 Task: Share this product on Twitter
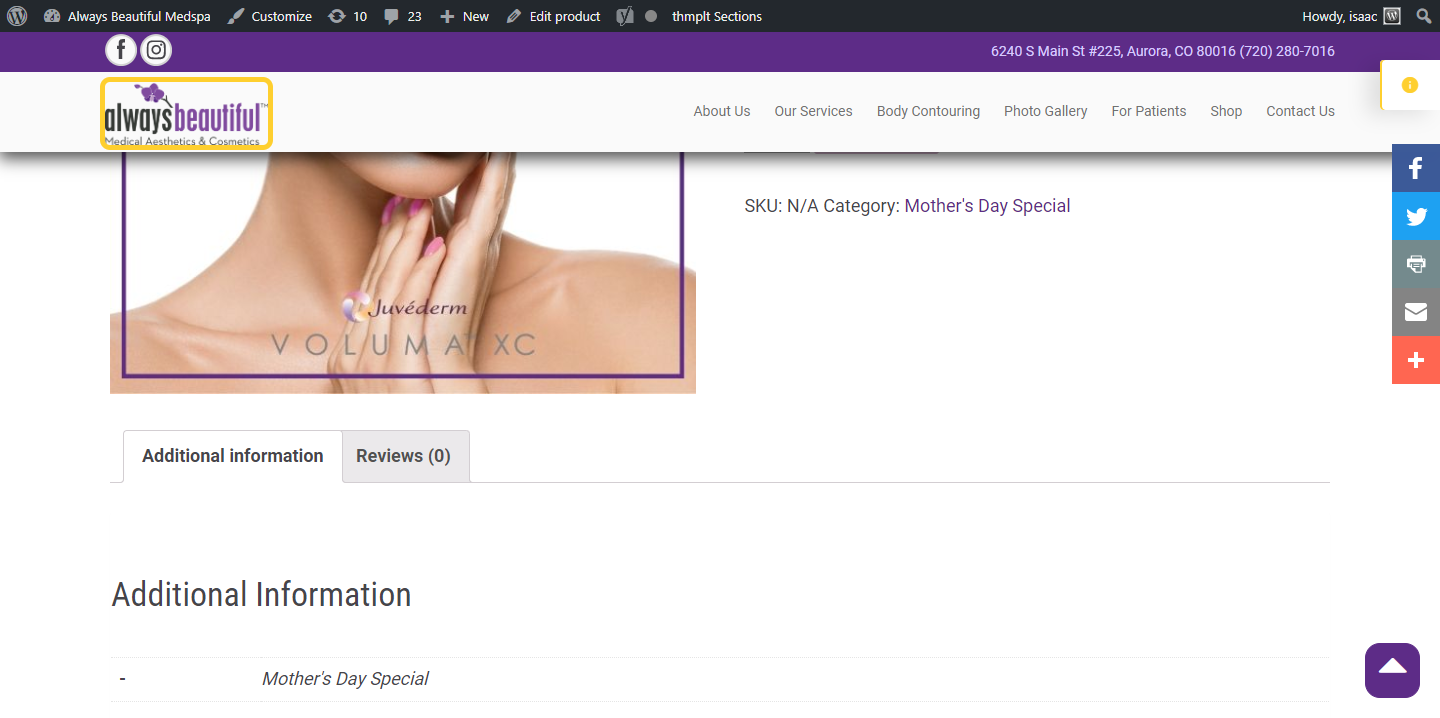point(1416,216)
